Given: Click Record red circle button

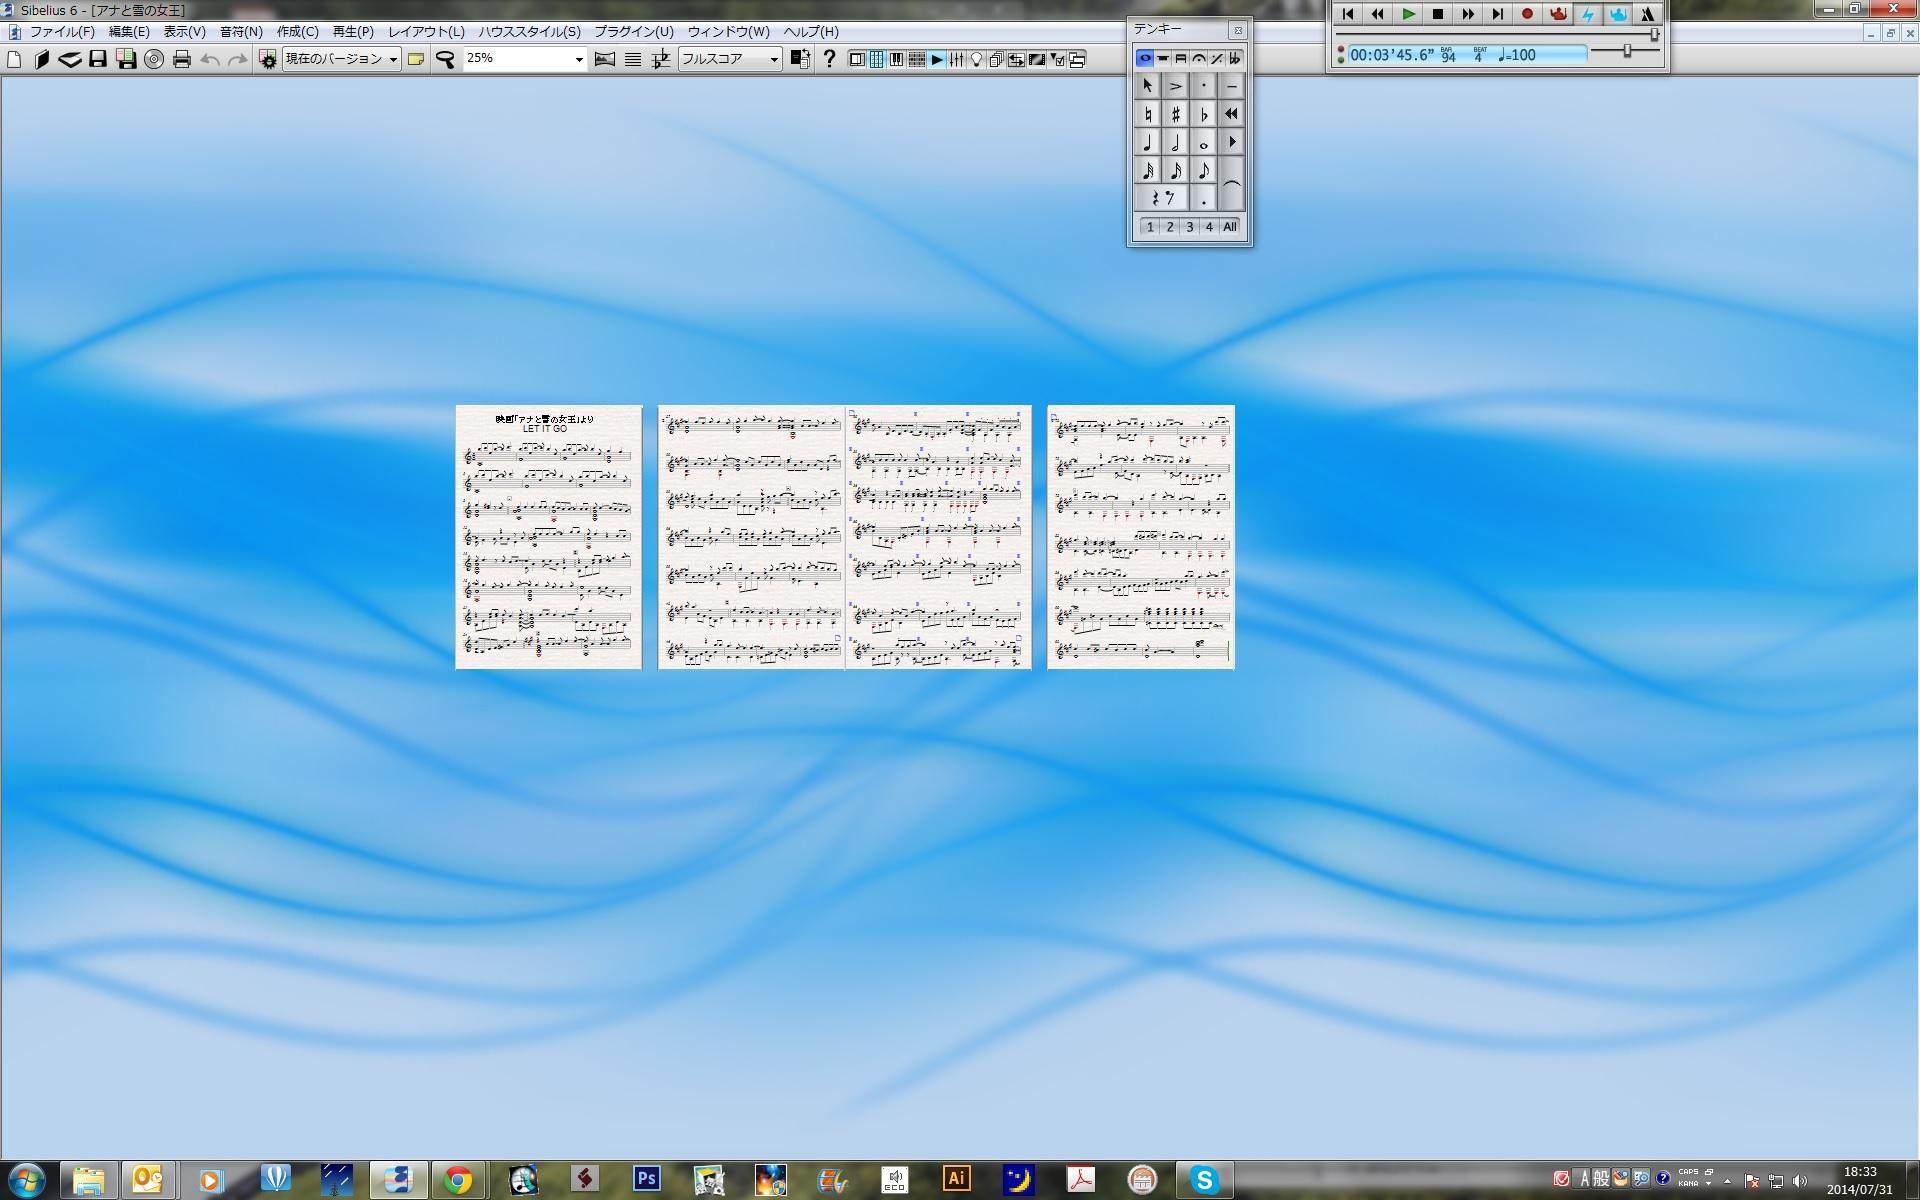Looking at the screenshot, I should (x=1527, y=14).
